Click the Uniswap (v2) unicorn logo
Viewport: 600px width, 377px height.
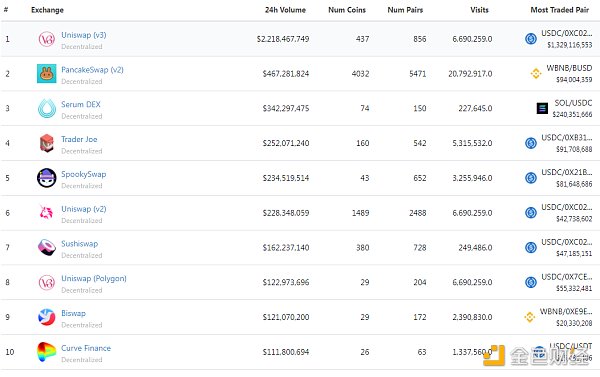[x=47, y=212]
